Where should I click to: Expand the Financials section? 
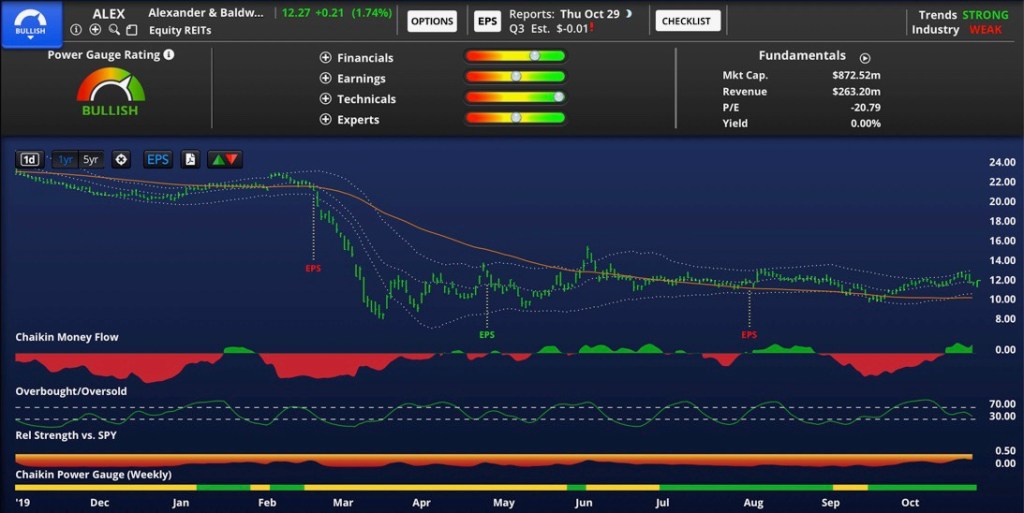[x=325, y=58]
